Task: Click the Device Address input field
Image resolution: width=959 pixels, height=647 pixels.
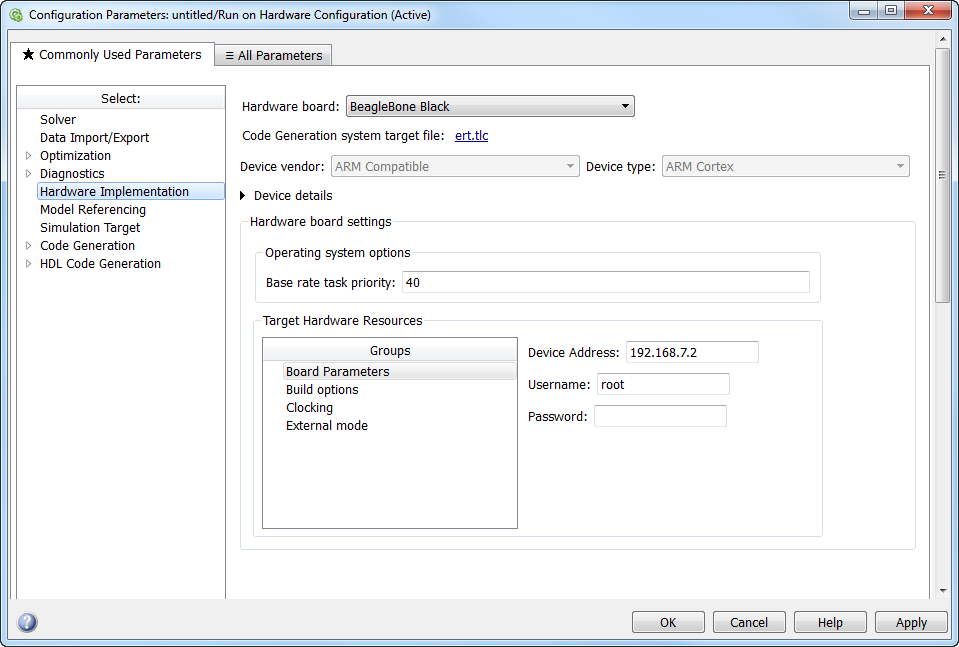Action: [x=692, y=352]
